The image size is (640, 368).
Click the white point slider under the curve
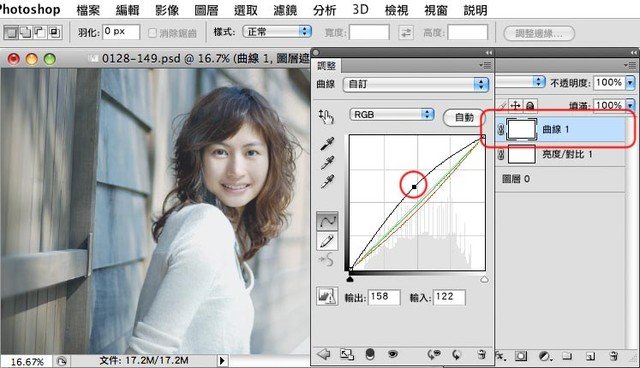pos(484,279)
